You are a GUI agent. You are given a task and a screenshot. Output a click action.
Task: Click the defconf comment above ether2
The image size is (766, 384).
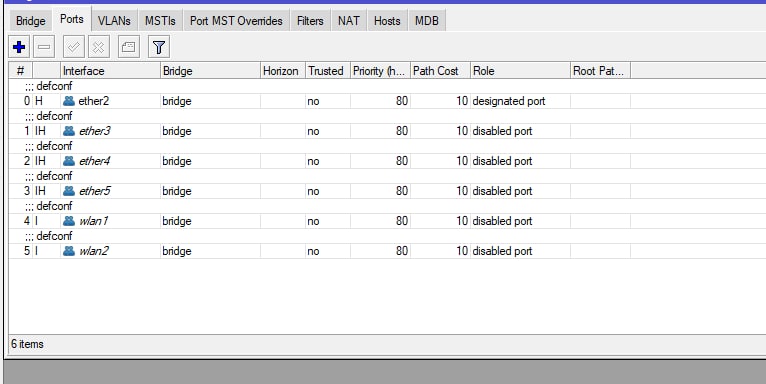click(x=48, y=86)
